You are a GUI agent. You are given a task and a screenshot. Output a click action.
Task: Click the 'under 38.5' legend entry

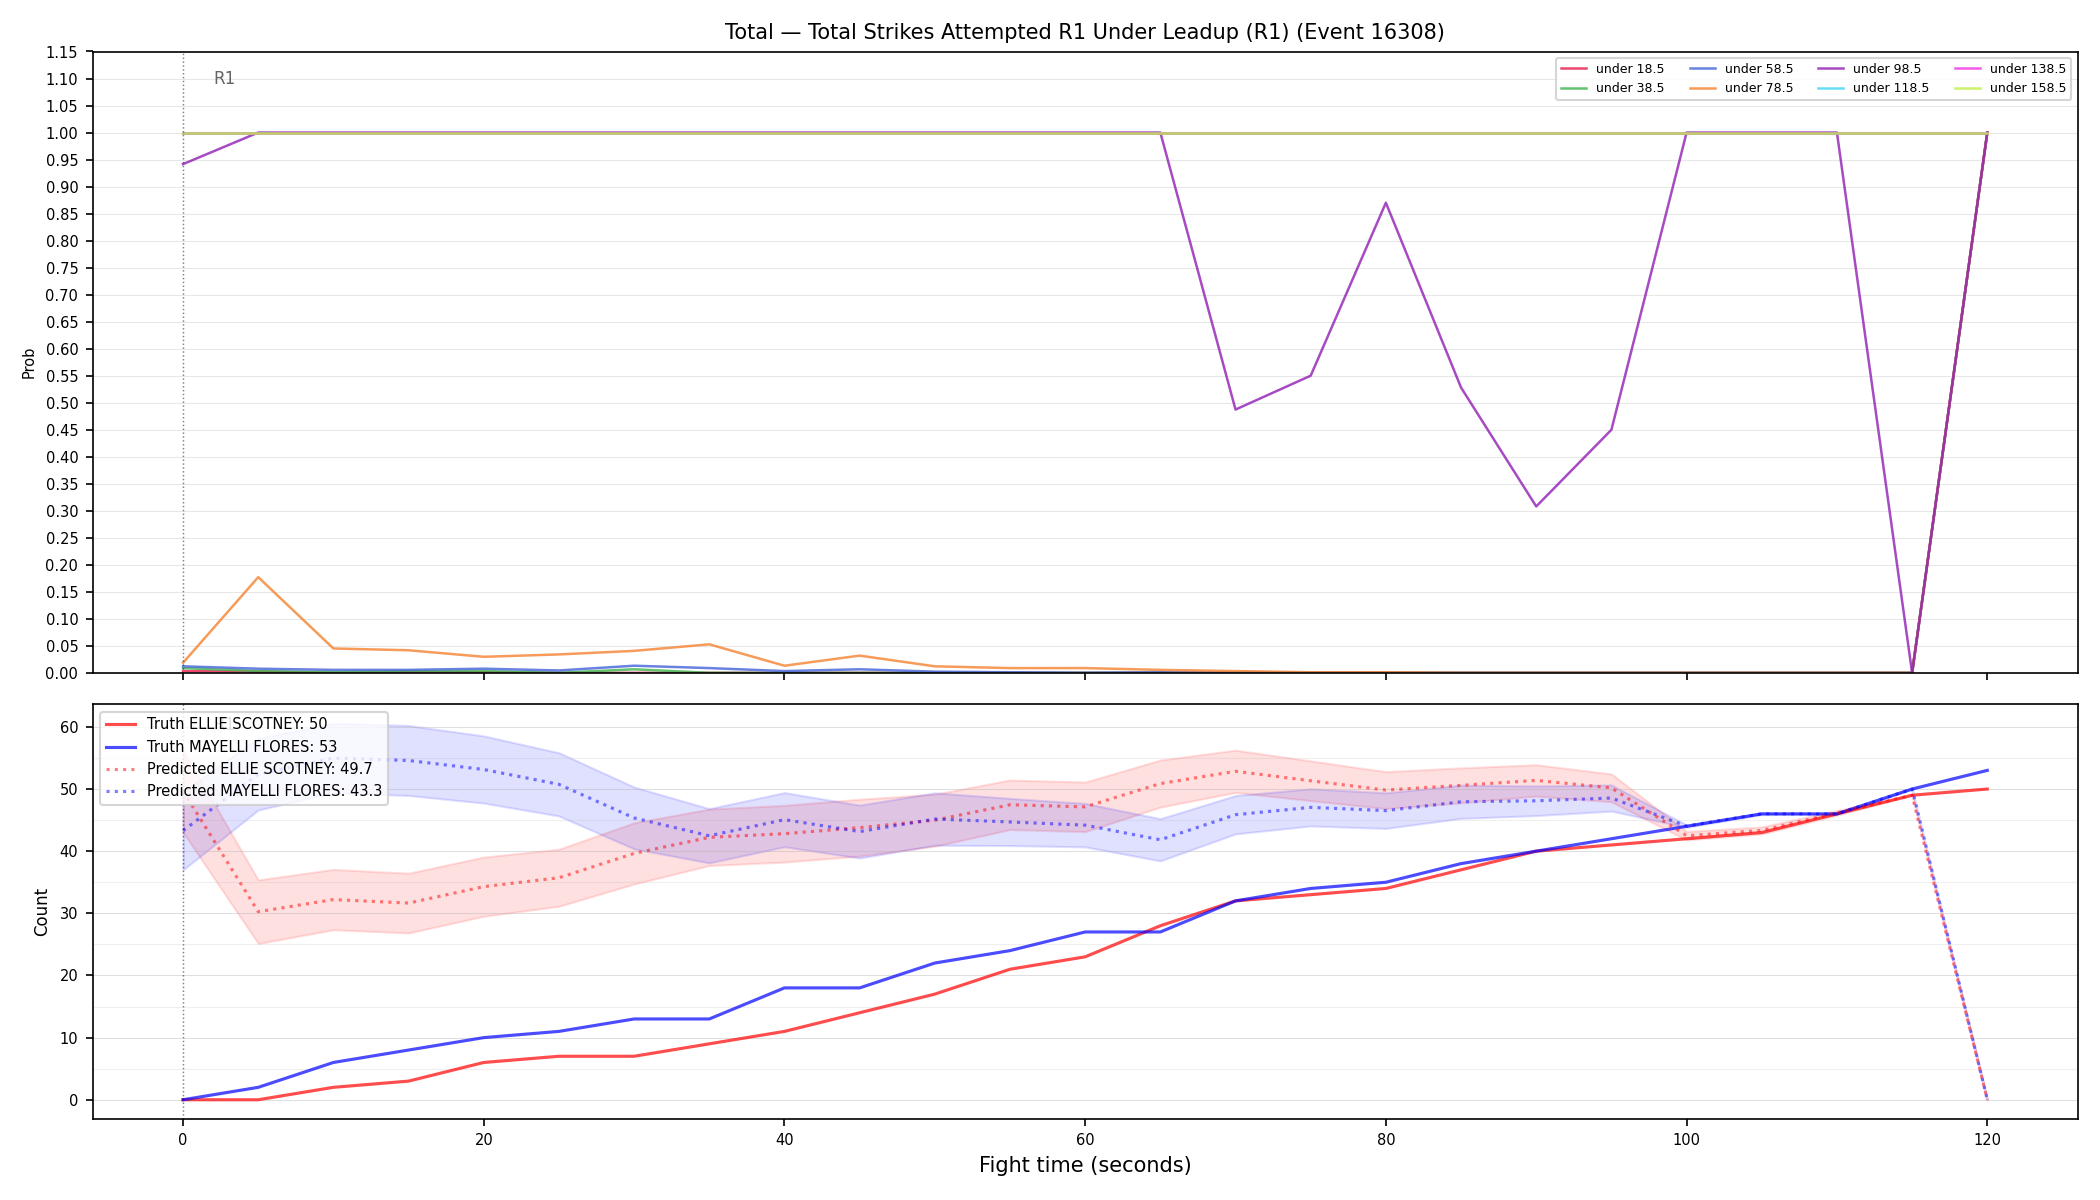(1612, 88)
